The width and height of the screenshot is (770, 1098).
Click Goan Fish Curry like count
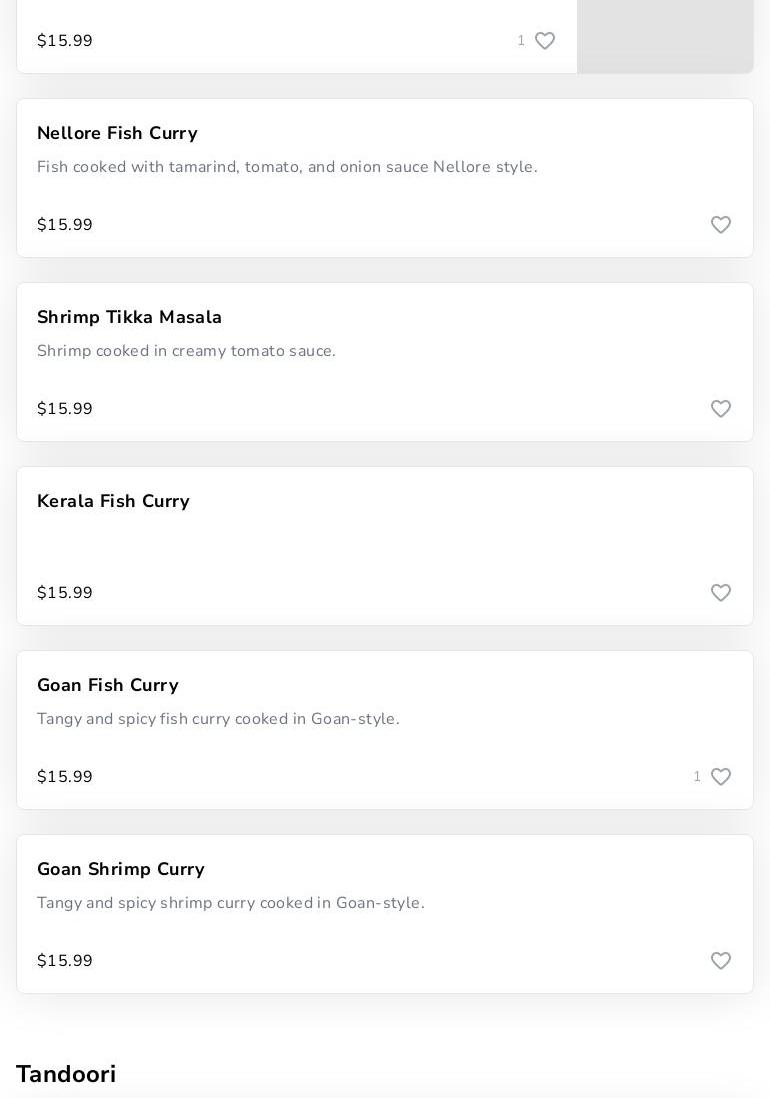(697, 777)
